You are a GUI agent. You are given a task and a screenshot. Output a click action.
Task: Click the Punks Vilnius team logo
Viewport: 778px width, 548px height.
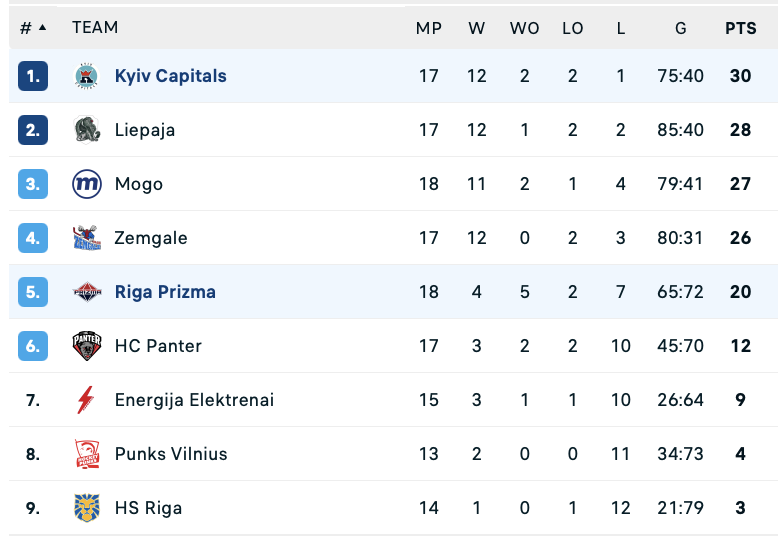click(87, 454)
